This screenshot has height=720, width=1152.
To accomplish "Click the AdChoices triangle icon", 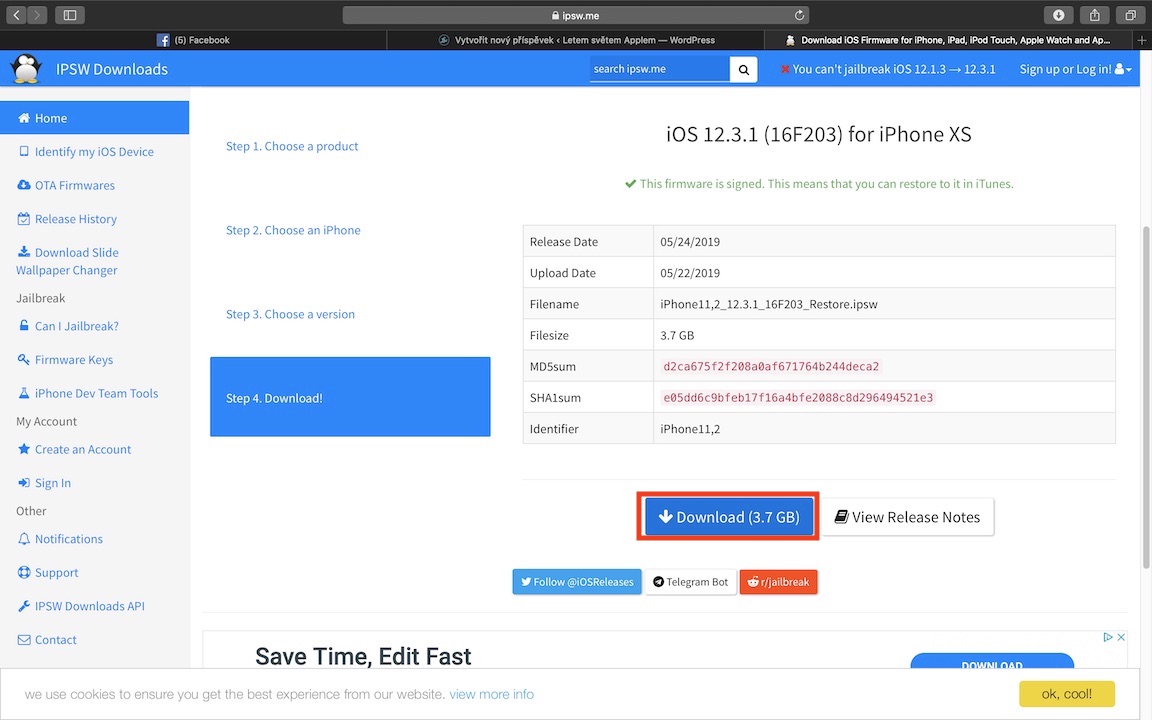I will click(x=1108, y=637).
